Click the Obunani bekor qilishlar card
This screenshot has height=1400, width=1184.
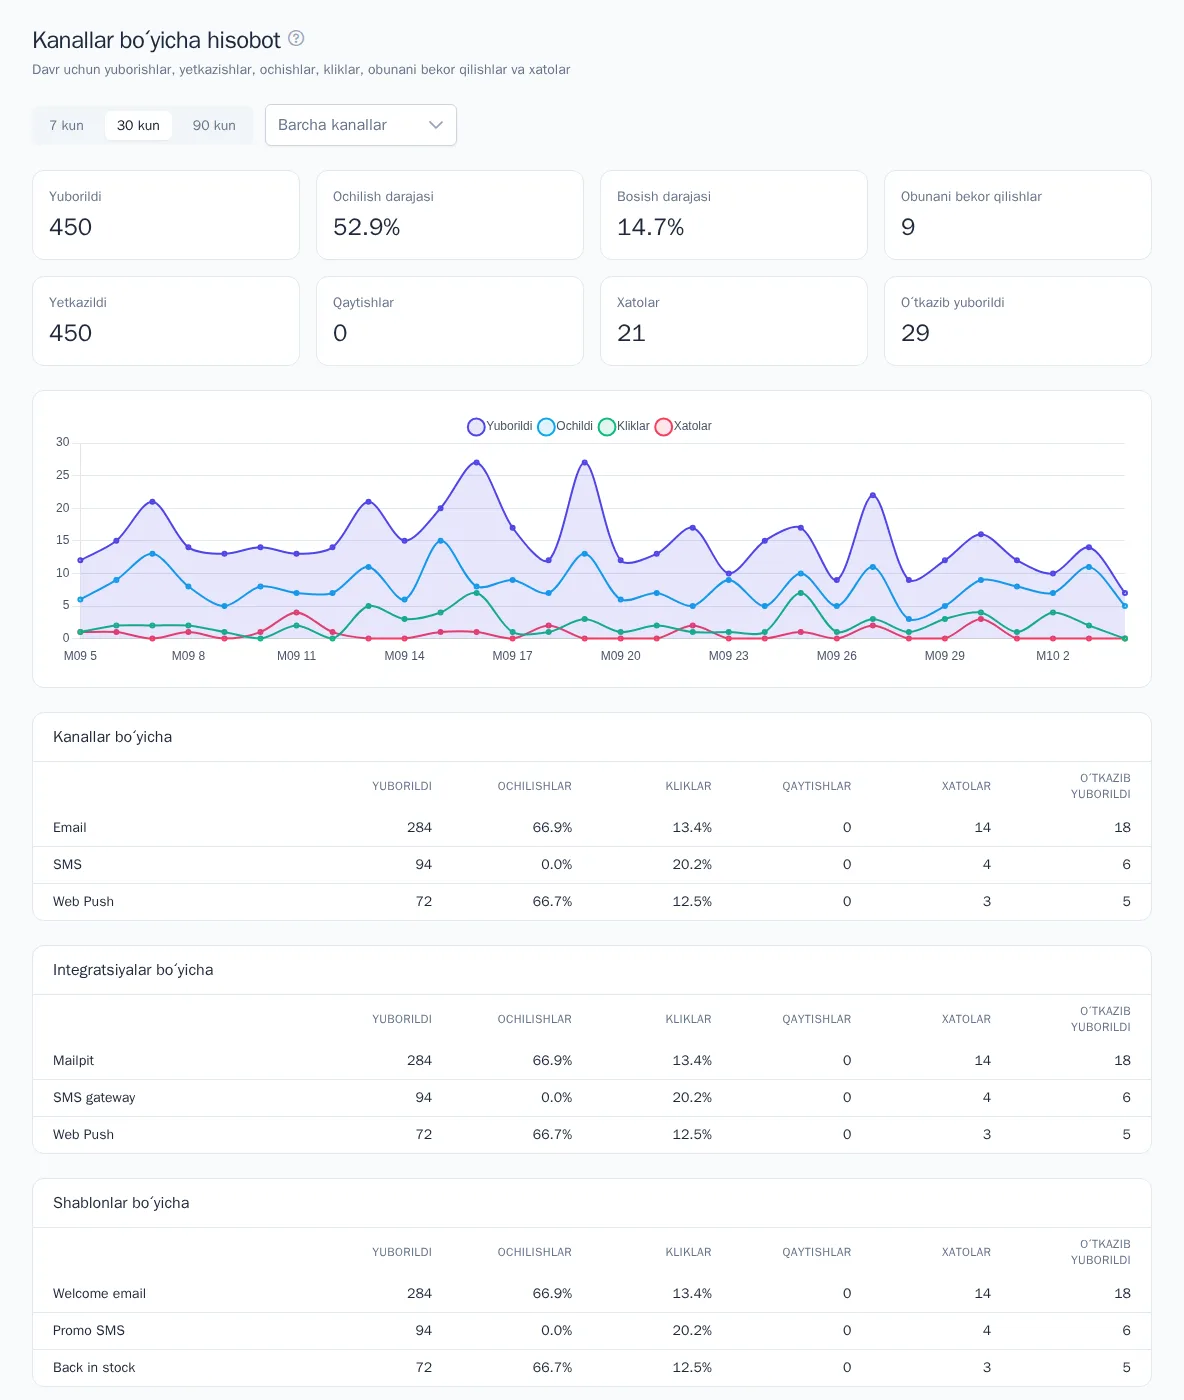1018,215
